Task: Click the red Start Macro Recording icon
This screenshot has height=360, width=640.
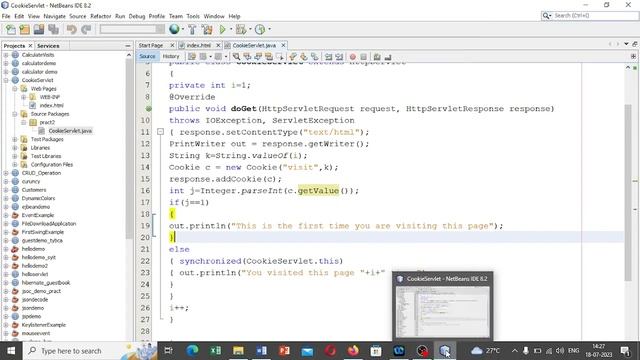Action: coord(353,57)
